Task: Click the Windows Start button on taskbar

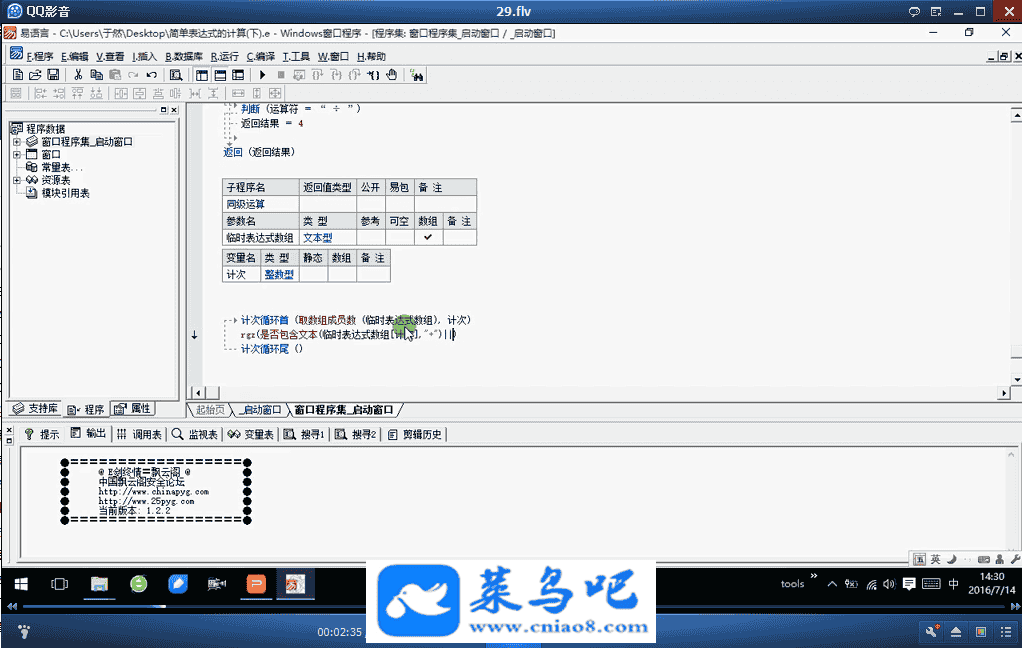Action: [20, 583]
